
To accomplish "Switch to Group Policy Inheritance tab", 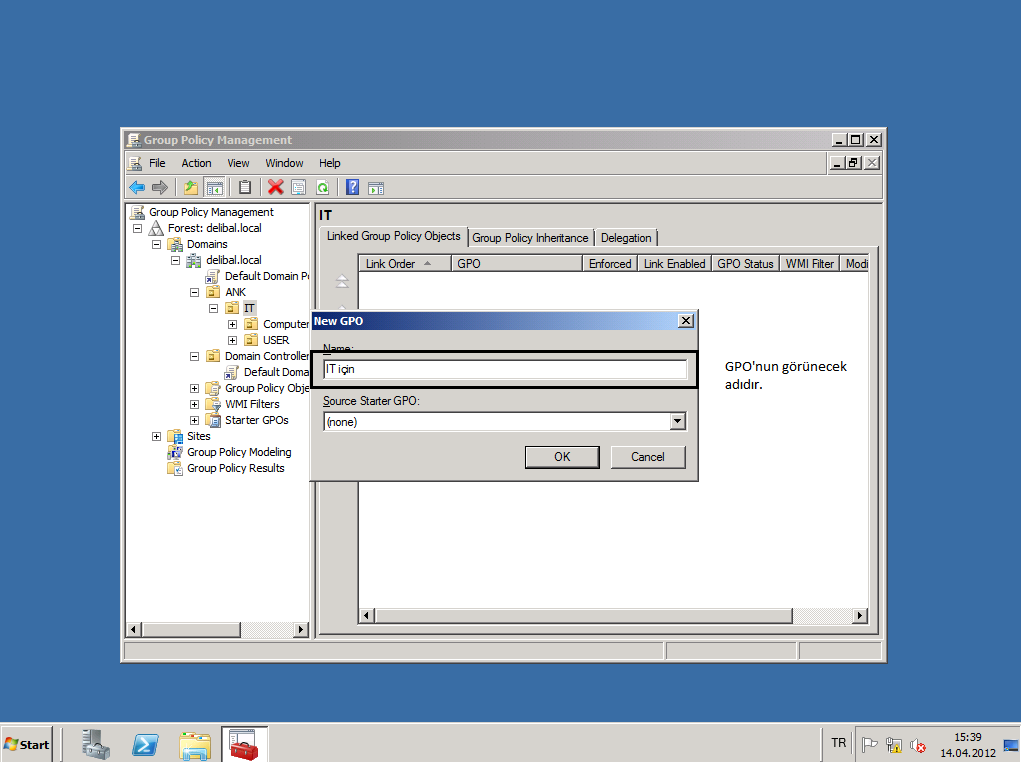I will coord(530,238).
